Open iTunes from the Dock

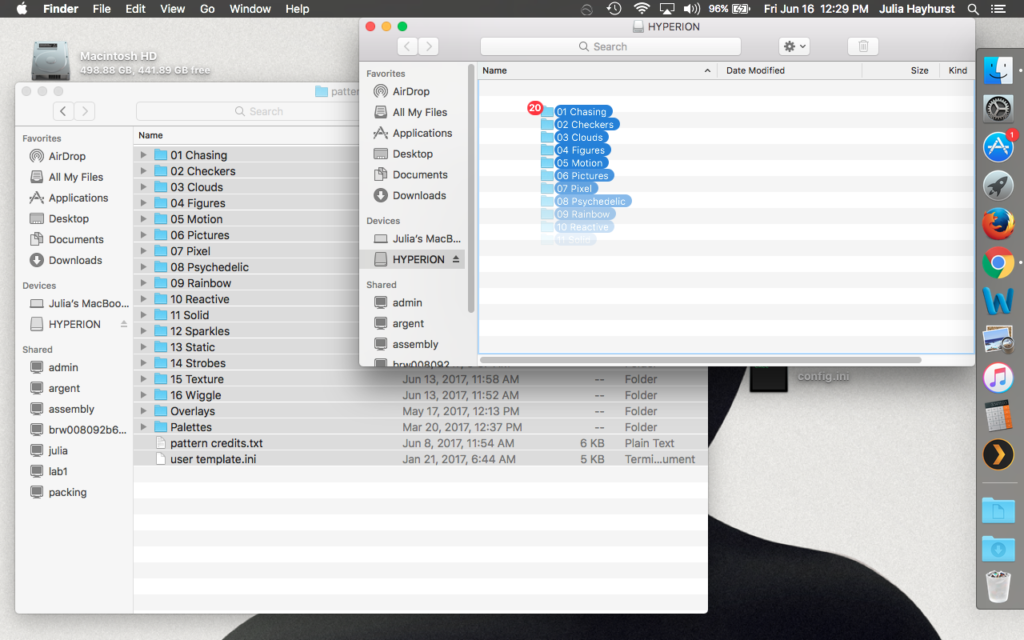coord(998,378)
